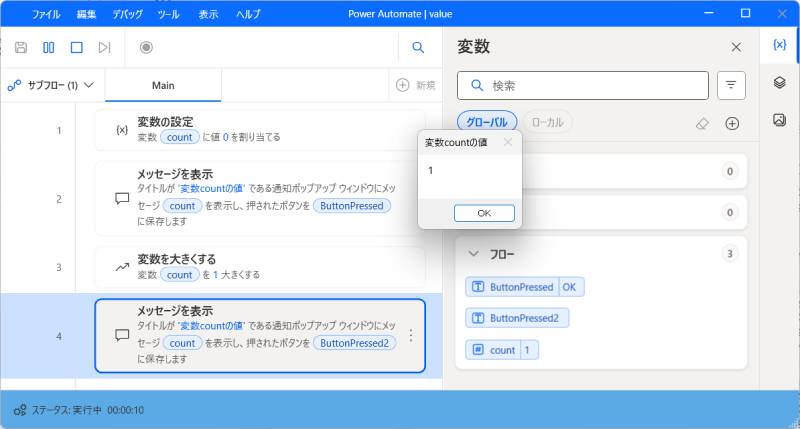
Task: Click inside the 検索 variable search field
Action: coord(583,85)
